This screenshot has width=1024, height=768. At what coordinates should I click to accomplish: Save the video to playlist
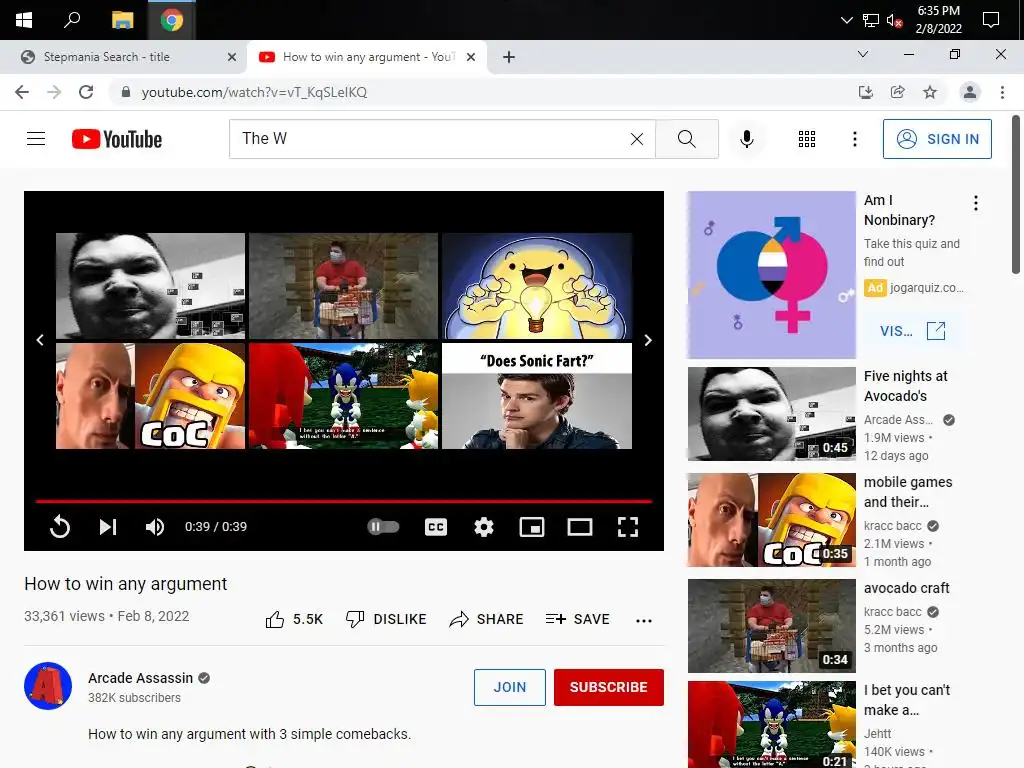577,619
